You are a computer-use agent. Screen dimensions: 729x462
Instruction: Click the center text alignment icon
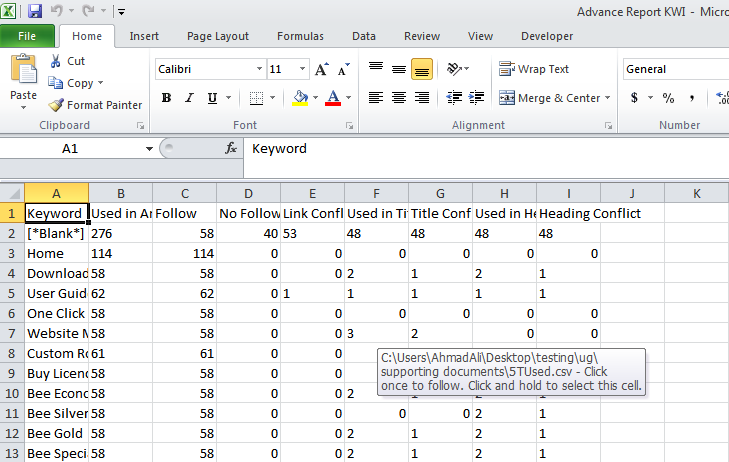click(398, 98)
